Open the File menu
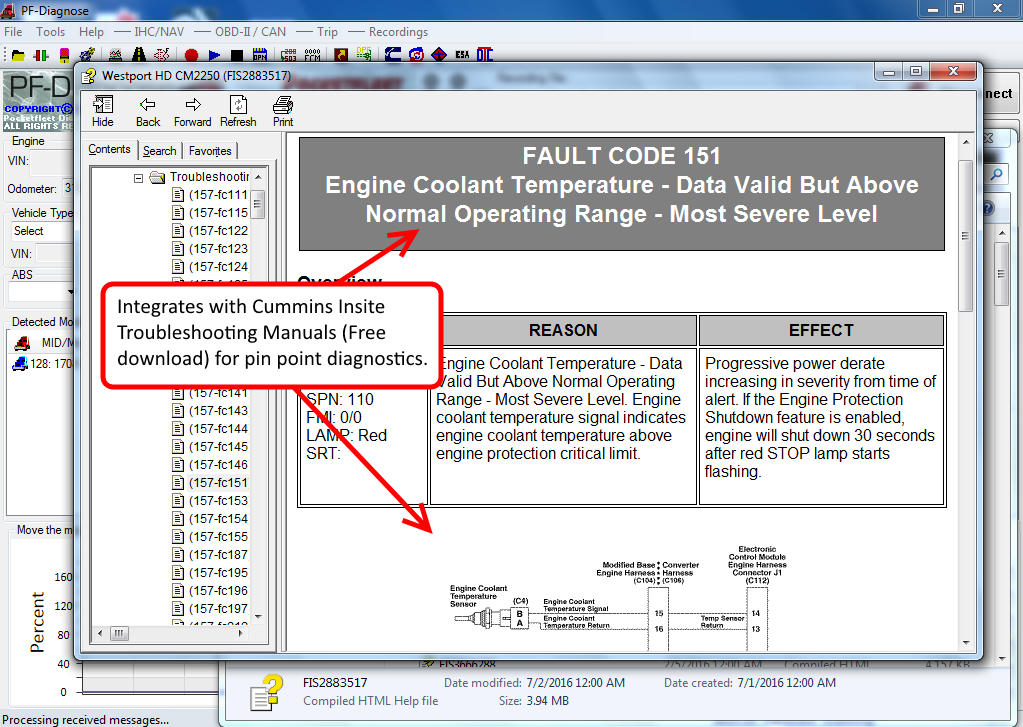The image size is (1023, 727). click(13, 31)
